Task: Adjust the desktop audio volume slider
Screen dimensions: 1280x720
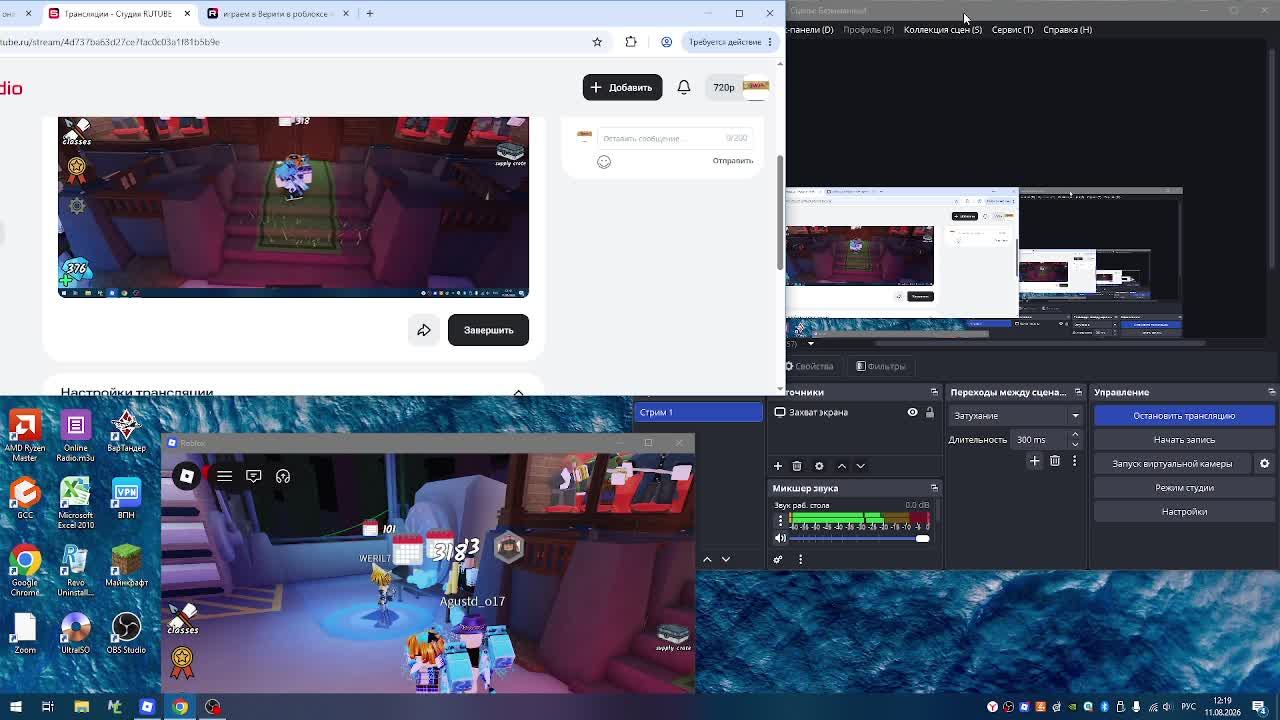Action: pos(860,539)
